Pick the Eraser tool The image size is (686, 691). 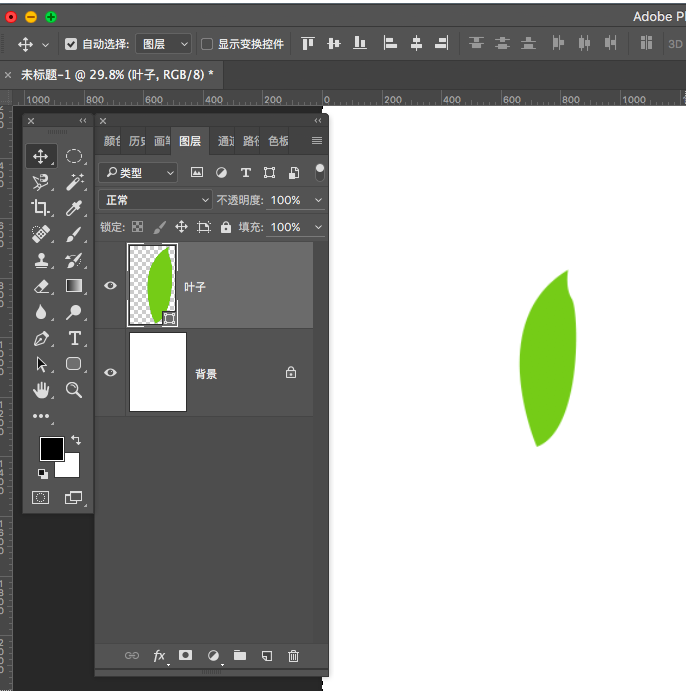[41, 286]
